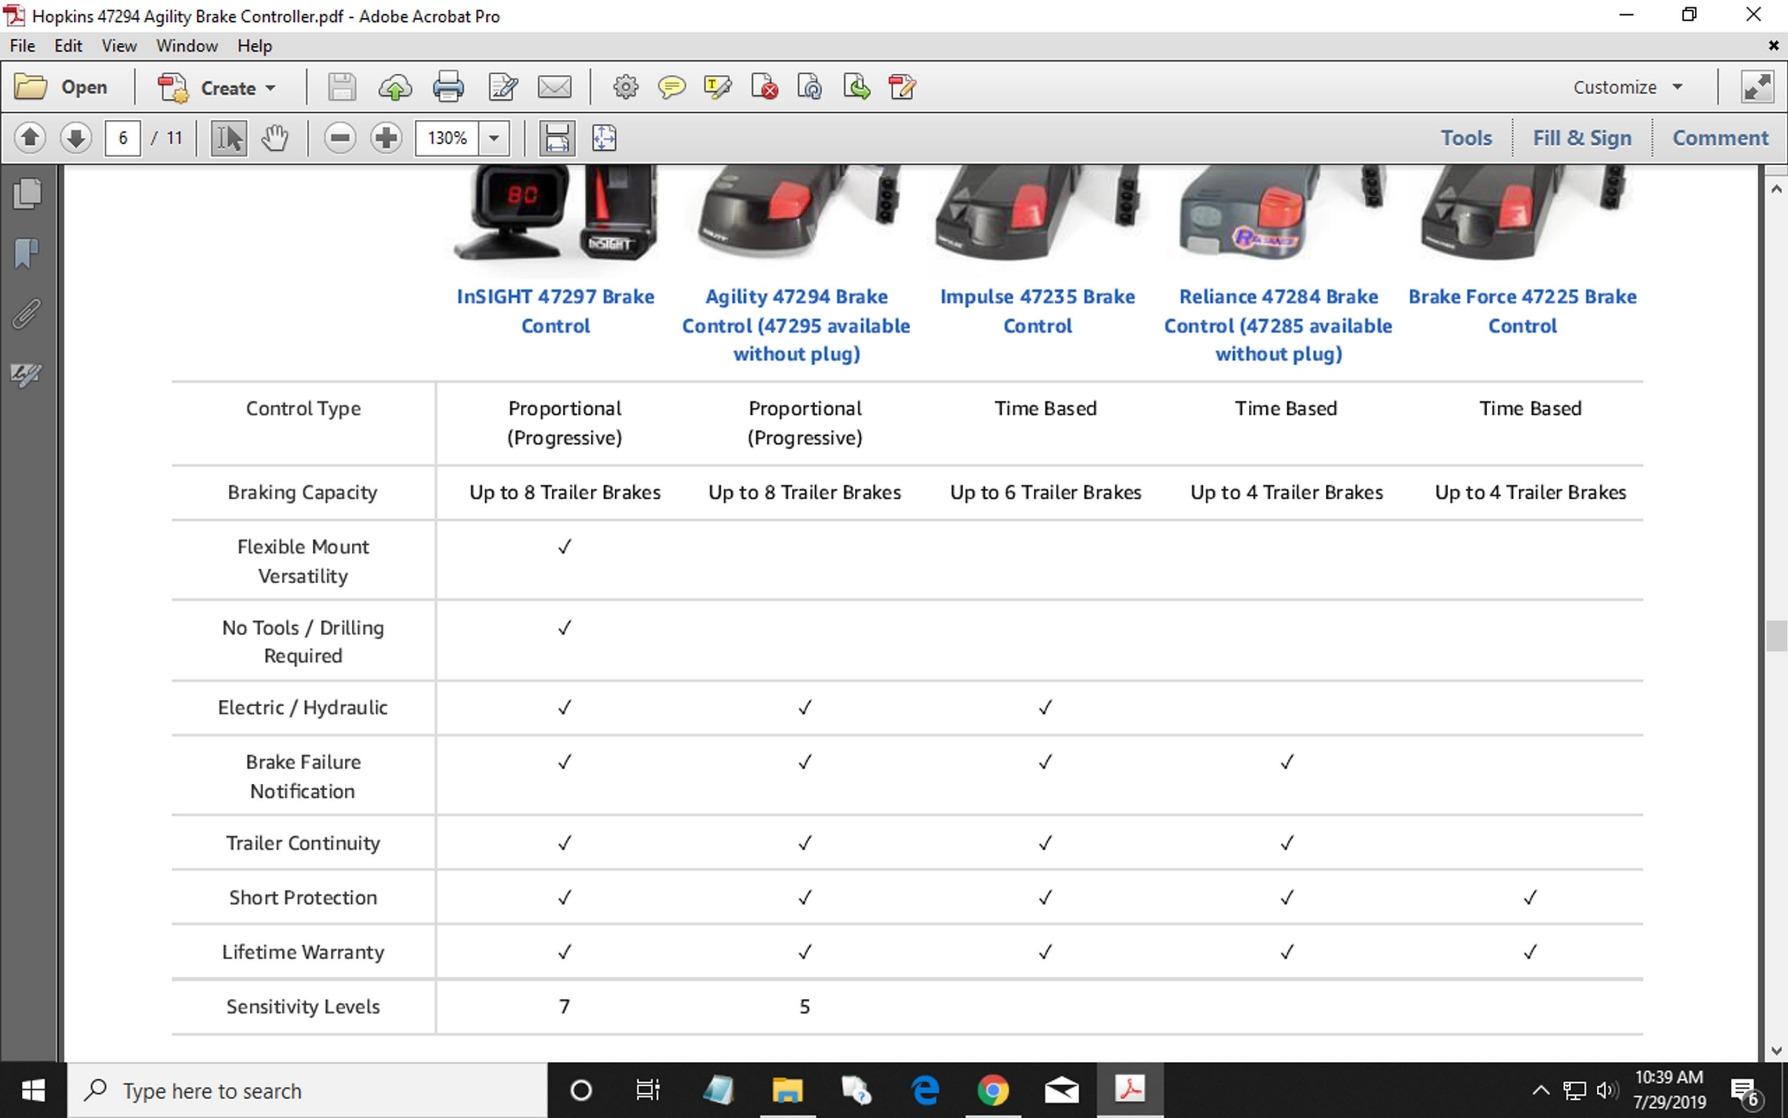Open the Window menu

pyautogui.click(x=187, y=46)
